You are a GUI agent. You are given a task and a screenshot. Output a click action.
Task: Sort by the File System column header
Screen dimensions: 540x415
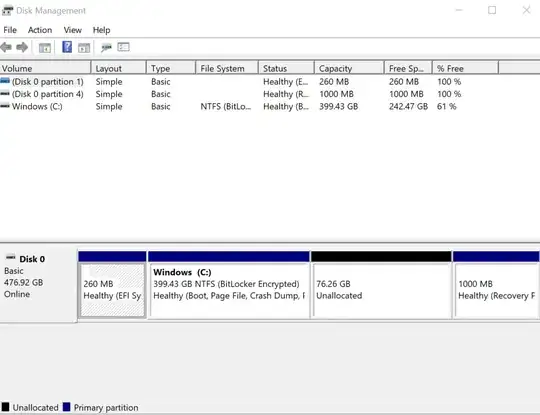pyautogui.click(x=227, y=68)
